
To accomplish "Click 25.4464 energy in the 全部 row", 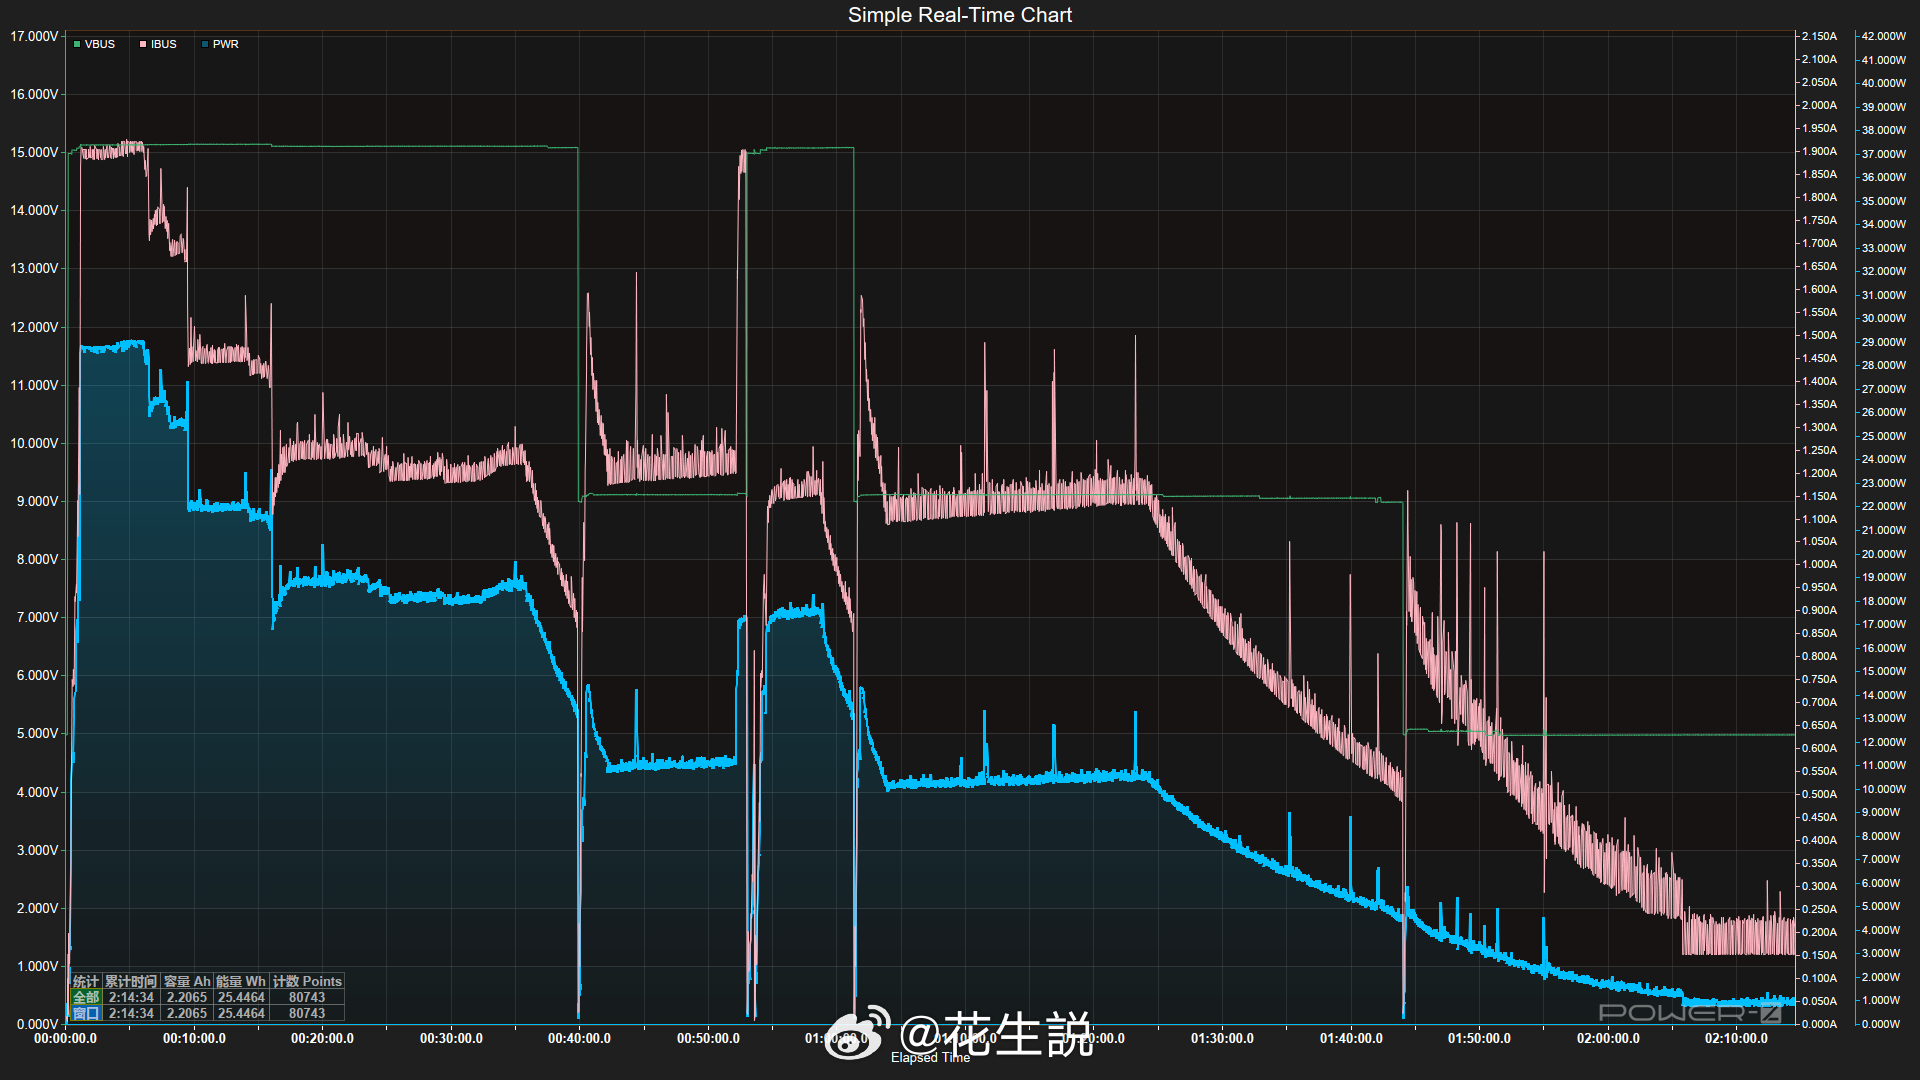I will (241, 997).
